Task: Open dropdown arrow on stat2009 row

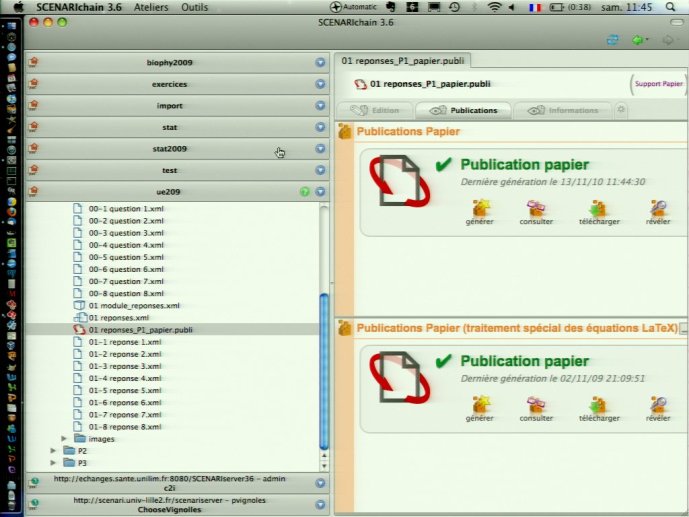Action: [x=320, y=148]
